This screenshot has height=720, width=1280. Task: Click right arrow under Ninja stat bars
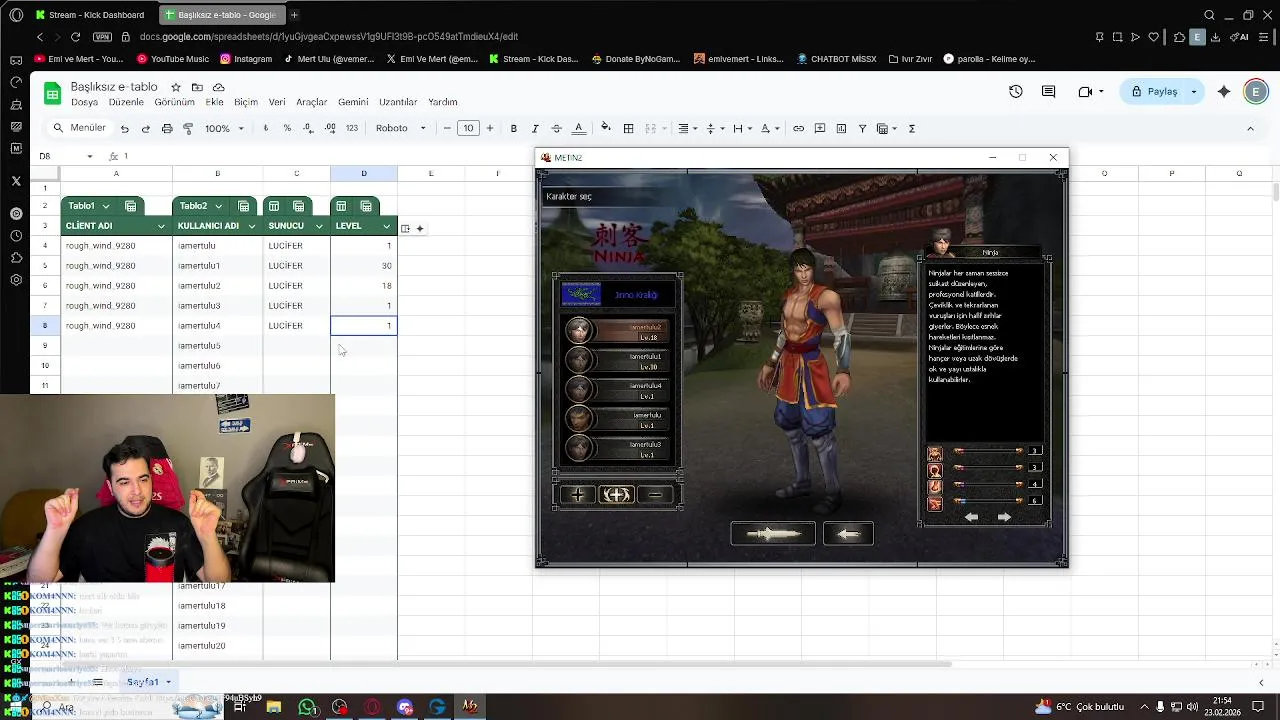(1004, 517)
